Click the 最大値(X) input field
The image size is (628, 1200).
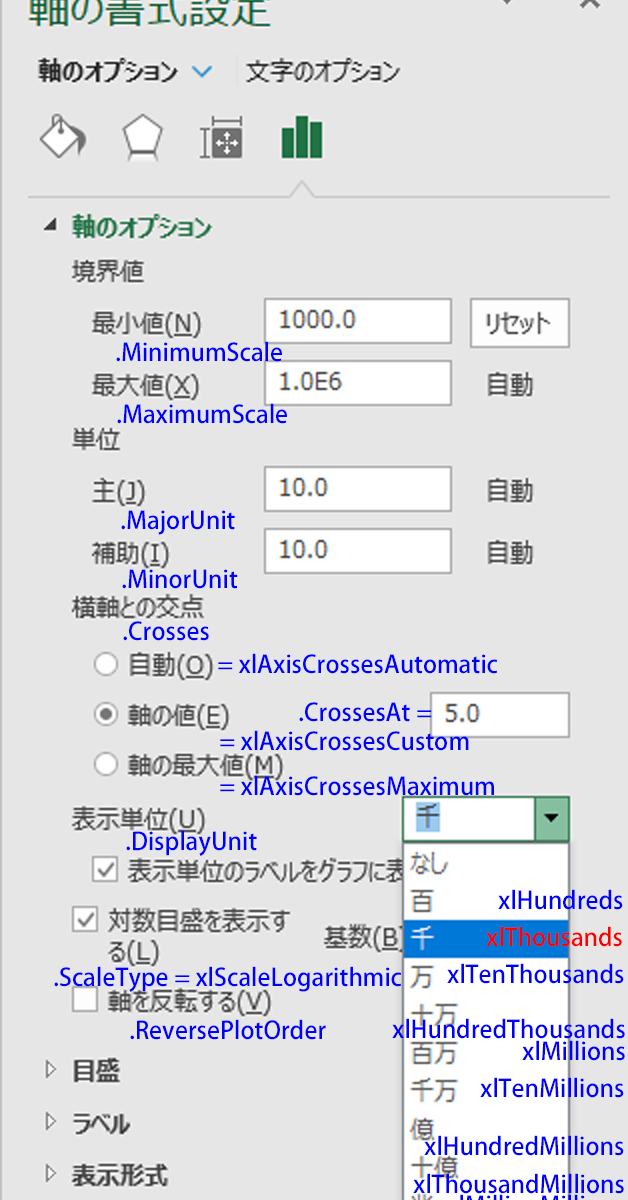click(357, 384)
